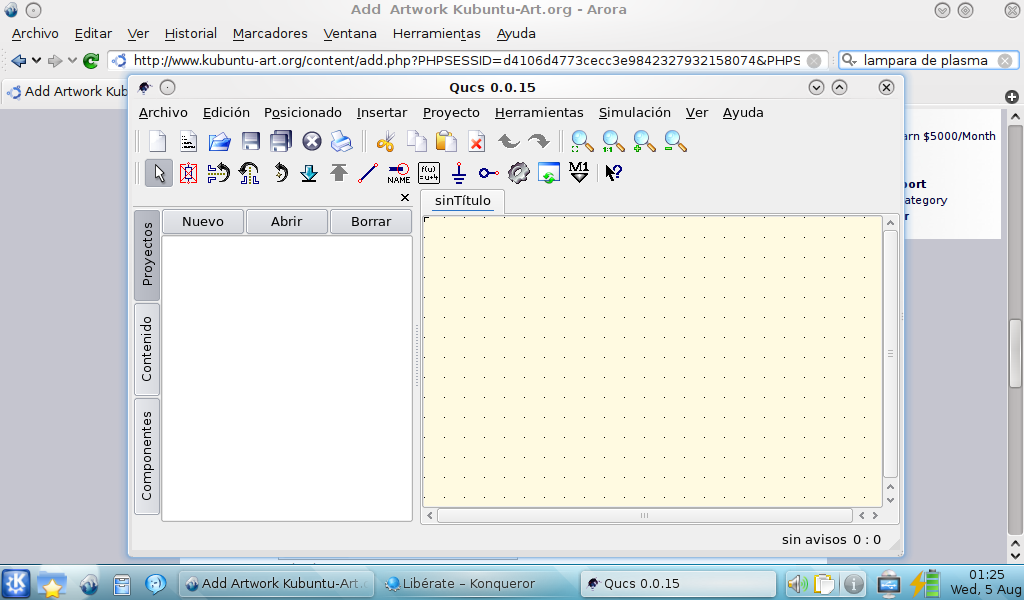The image size is (1024, 600).
Task: Open a file with the folder icon
Action: 219,141
